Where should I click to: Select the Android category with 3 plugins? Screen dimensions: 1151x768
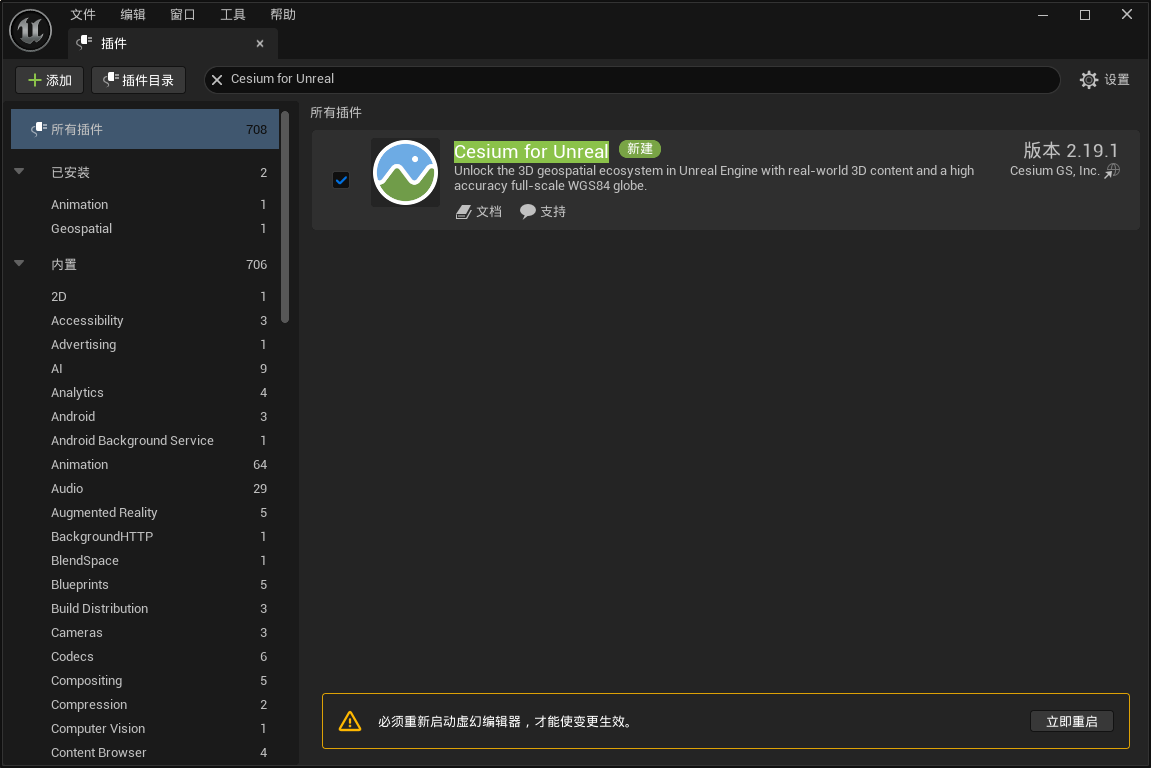(145, 416)
